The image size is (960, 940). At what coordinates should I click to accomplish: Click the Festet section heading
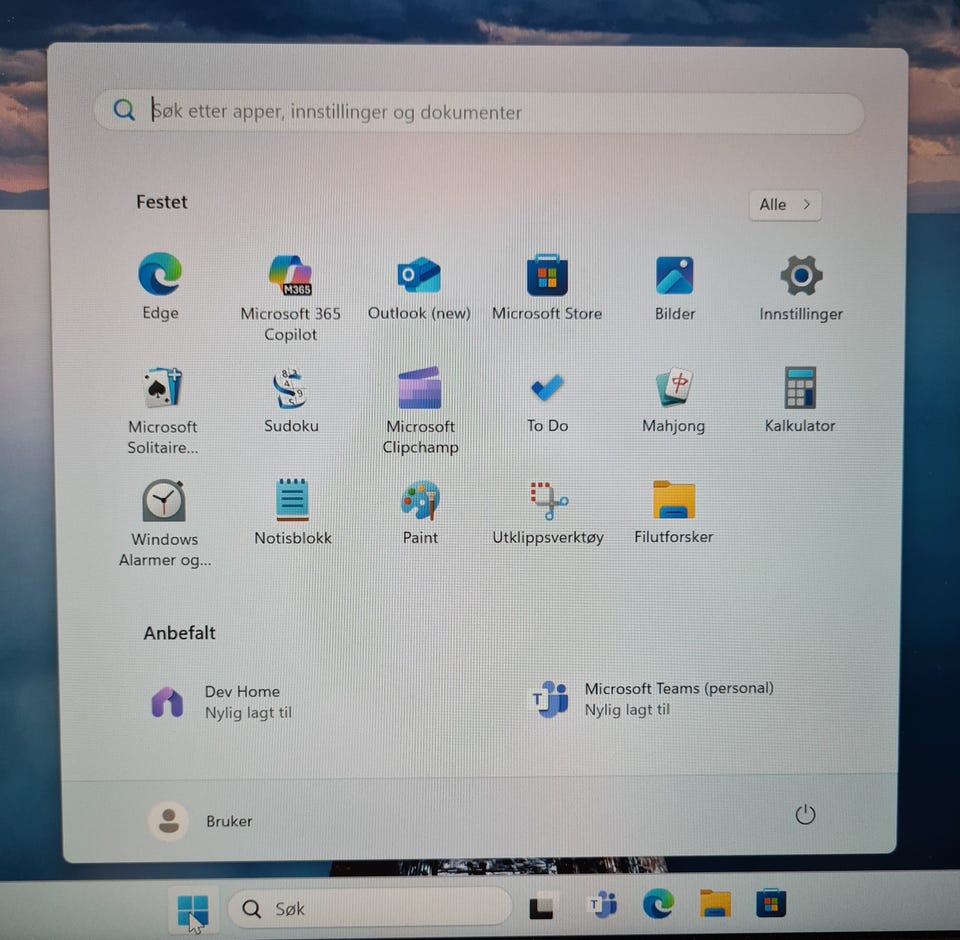pos(161,202)
